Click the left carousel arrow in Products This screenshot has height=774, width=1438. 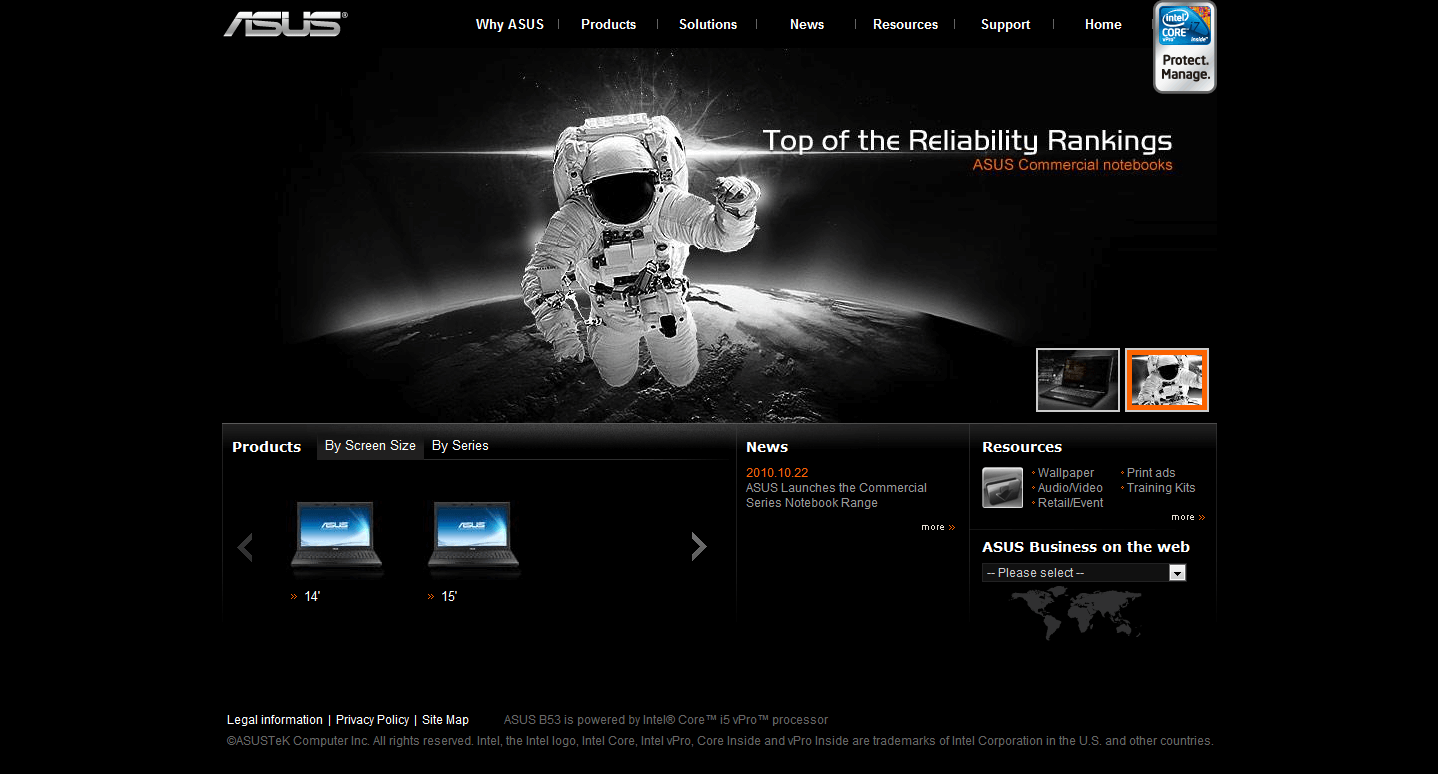245,547
